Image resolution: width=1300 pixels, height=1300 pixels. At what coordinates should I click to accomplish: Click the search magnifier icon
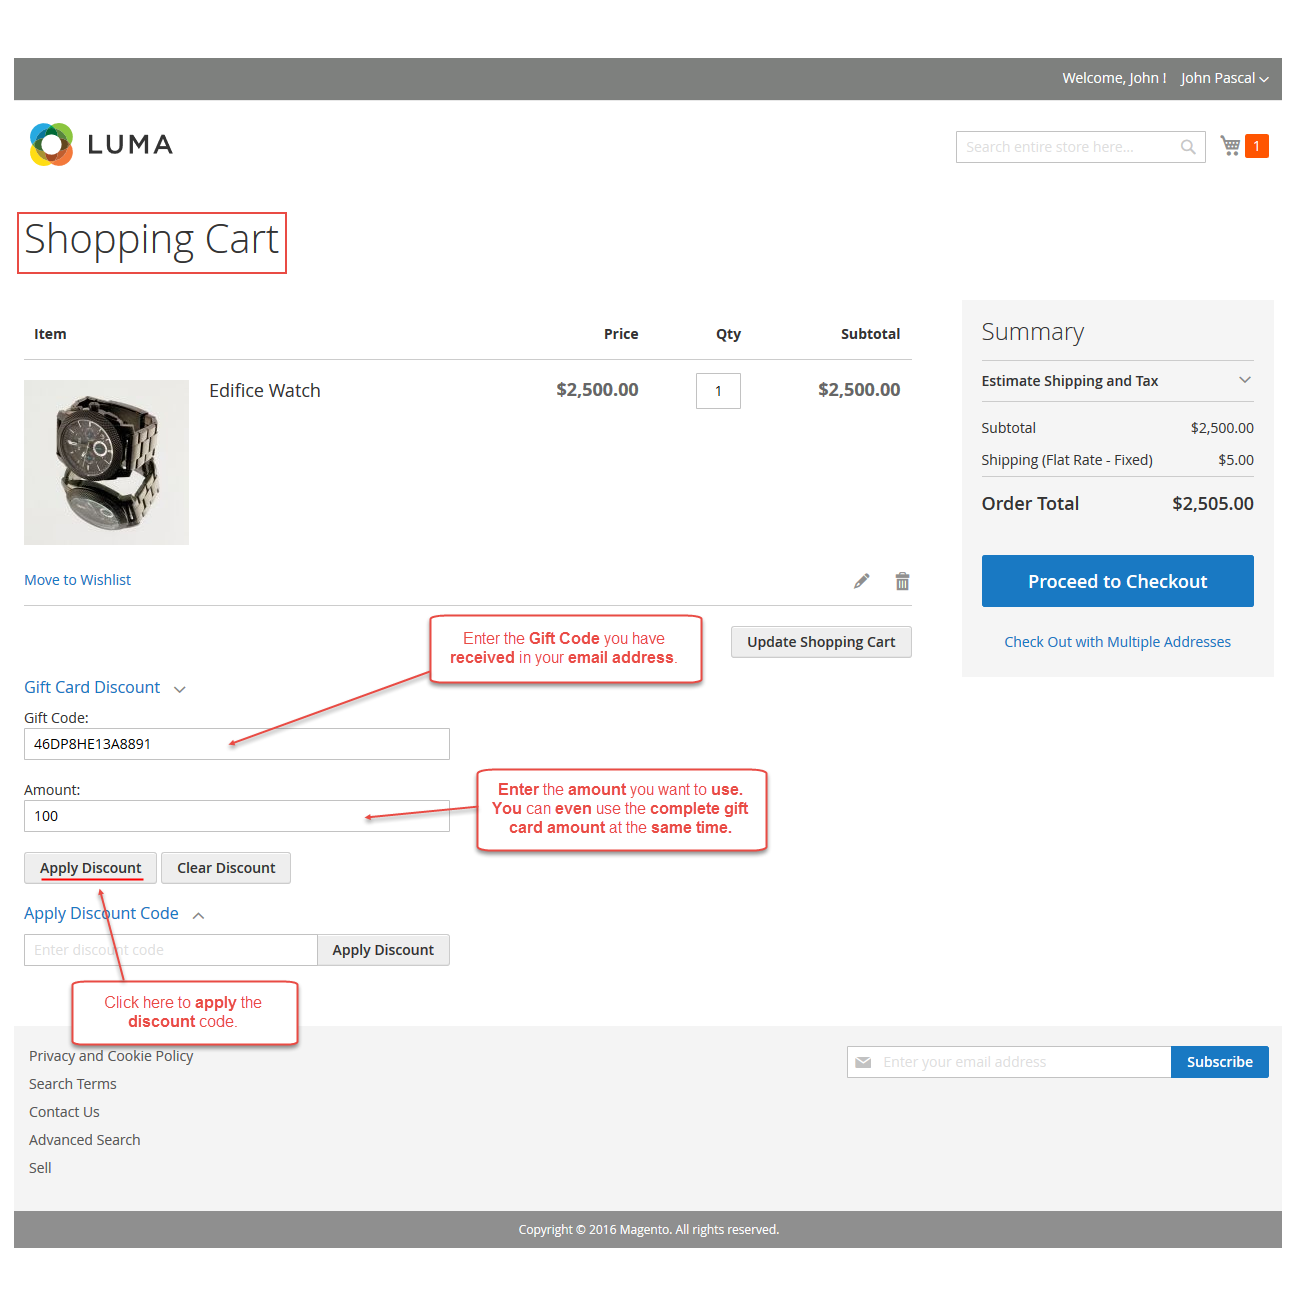coord(1188,147)
